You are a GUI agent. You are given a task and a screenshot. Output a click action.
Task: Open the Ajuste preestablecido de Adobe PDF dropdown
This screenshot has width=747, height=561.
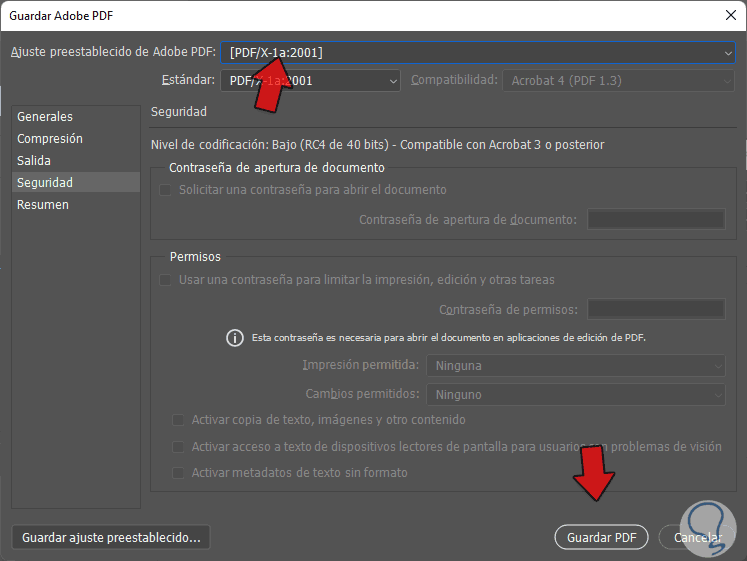pos(477,52)
